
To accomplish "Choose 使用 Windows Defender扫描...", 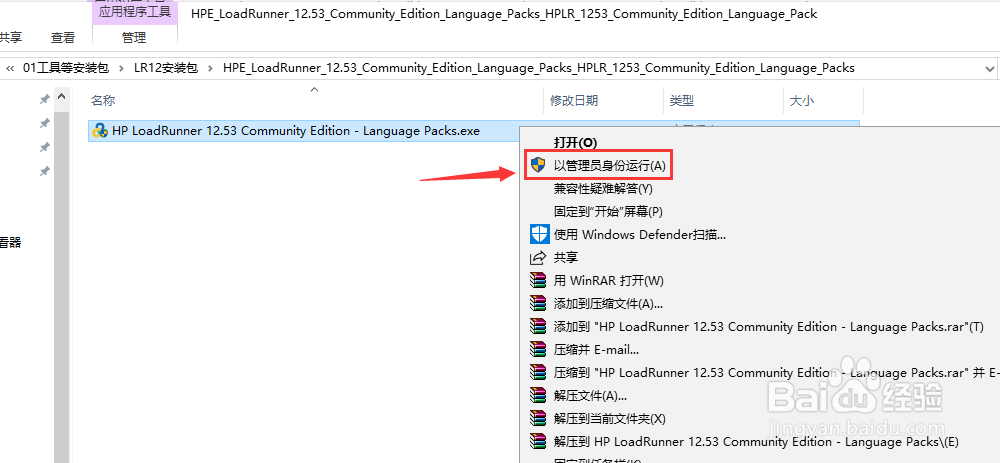I will click(x=640, y=235).
